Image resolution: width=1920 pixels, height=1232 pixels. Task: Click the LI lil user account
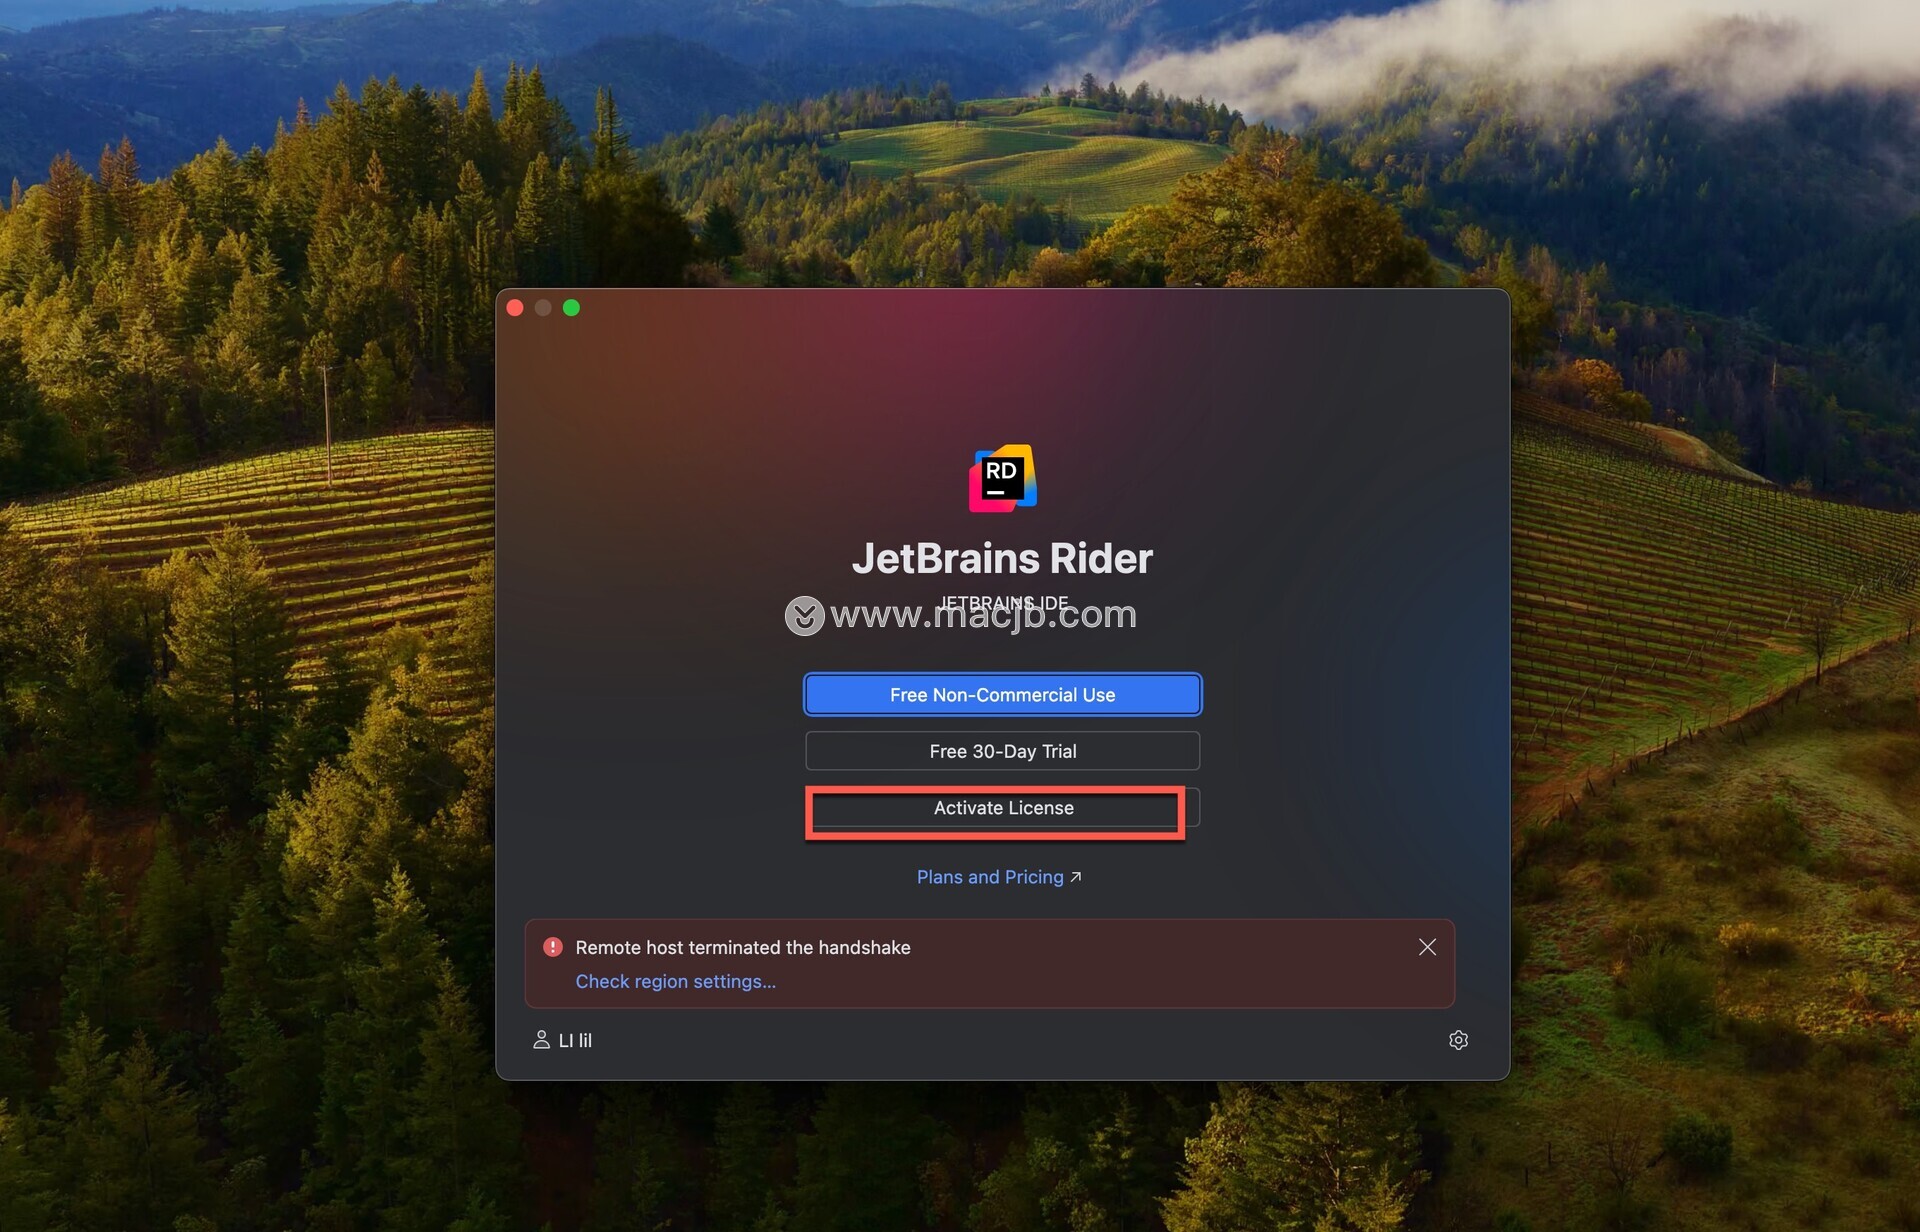point(562,1040)
